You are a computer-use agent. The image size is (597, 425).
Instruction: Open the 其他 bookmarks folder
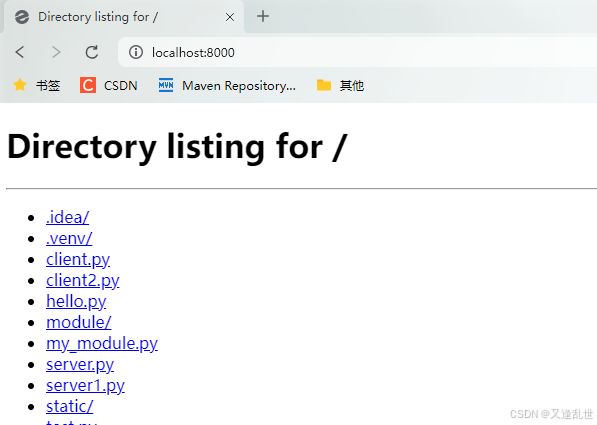tap(340, 85)
